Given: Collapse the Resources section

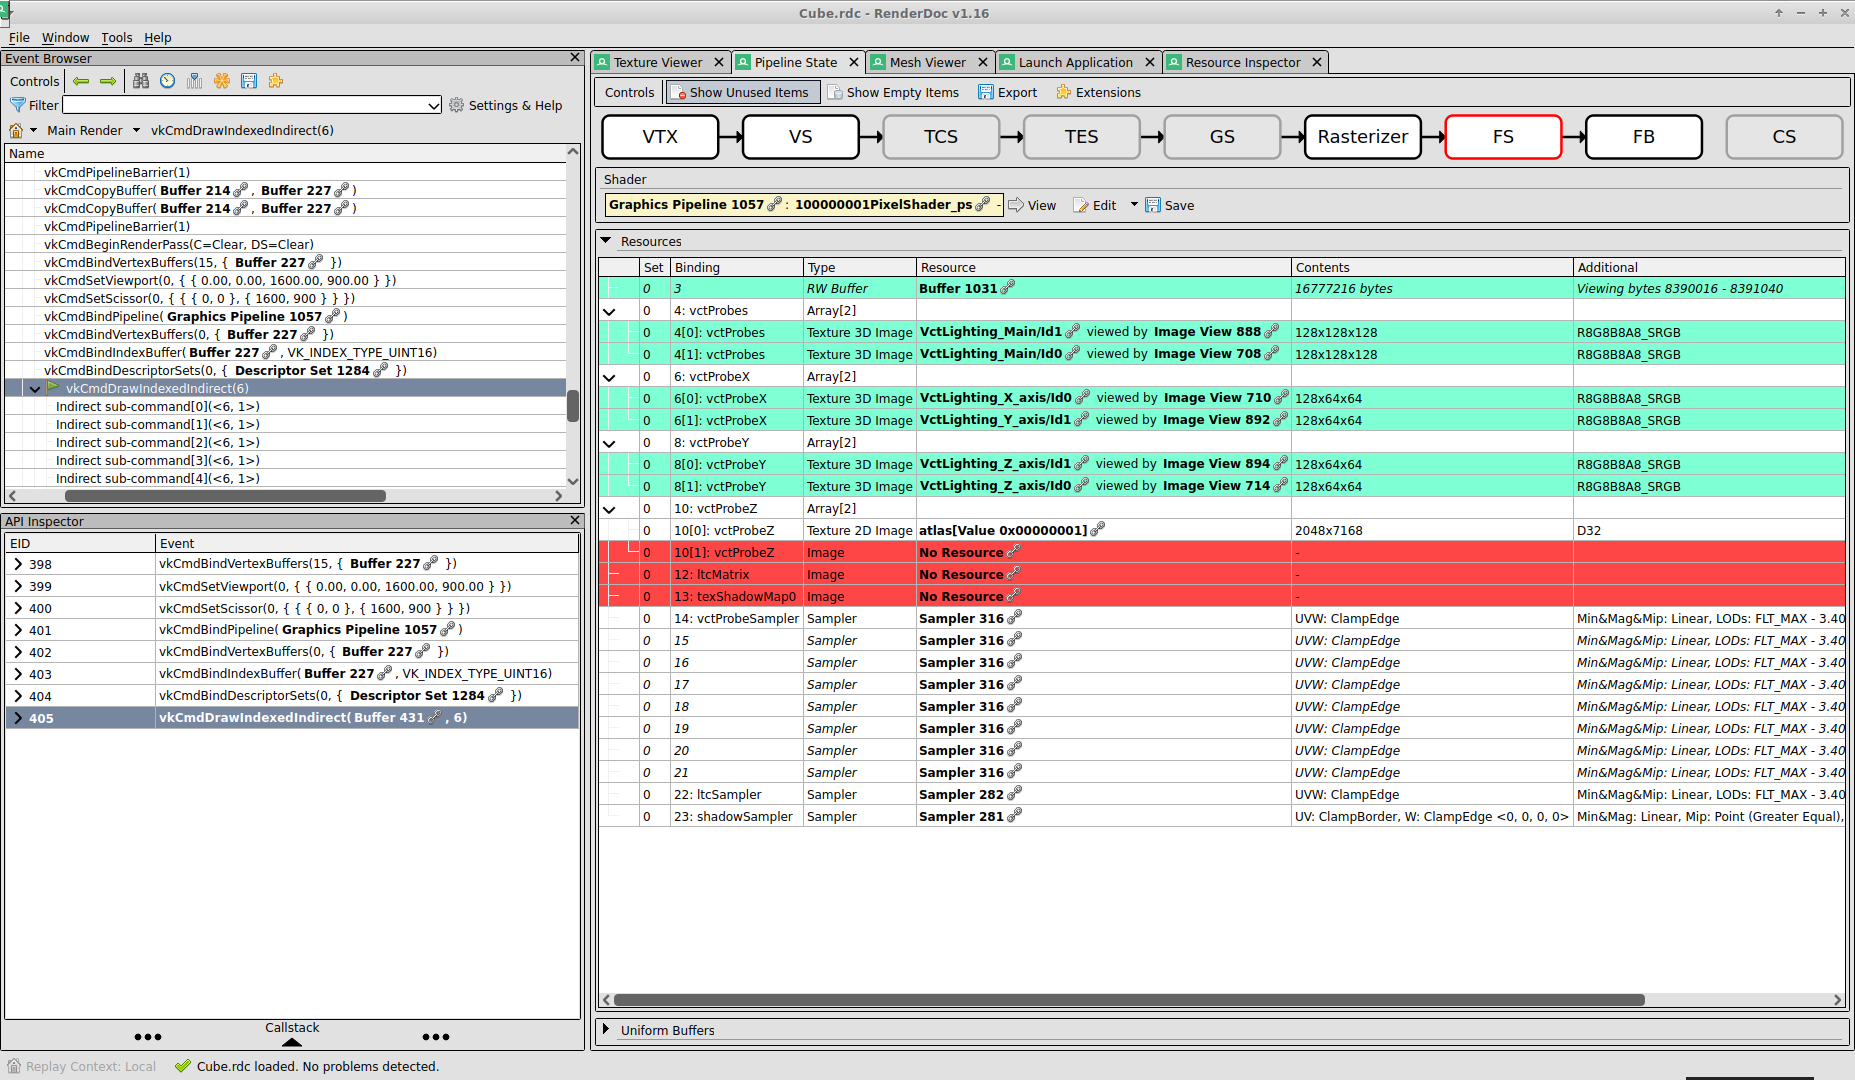Looking at the screenshot, I should click(606, 241).
